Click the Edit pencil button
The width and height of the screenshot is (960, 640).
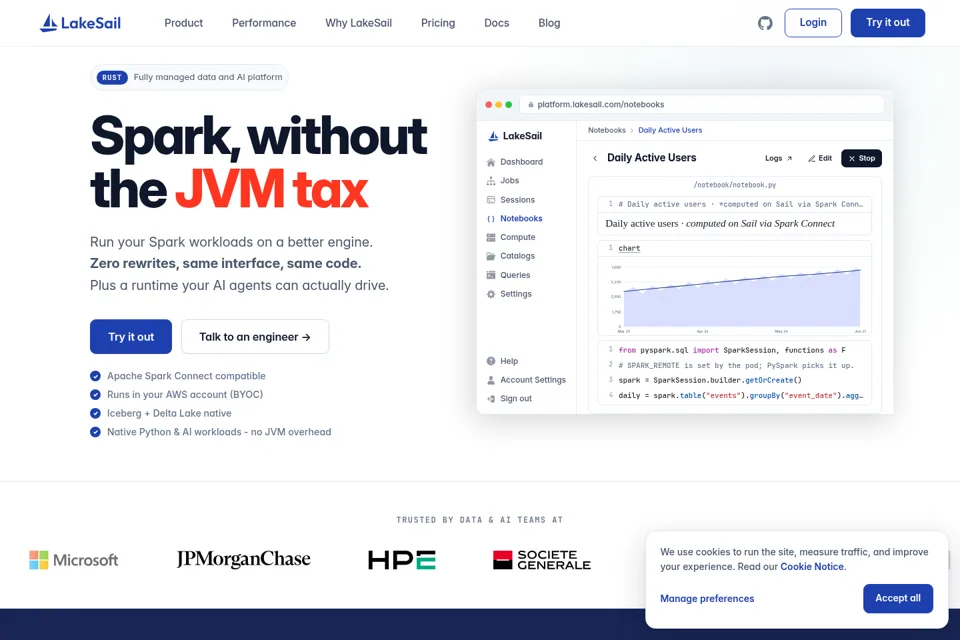tap(820, 158)
